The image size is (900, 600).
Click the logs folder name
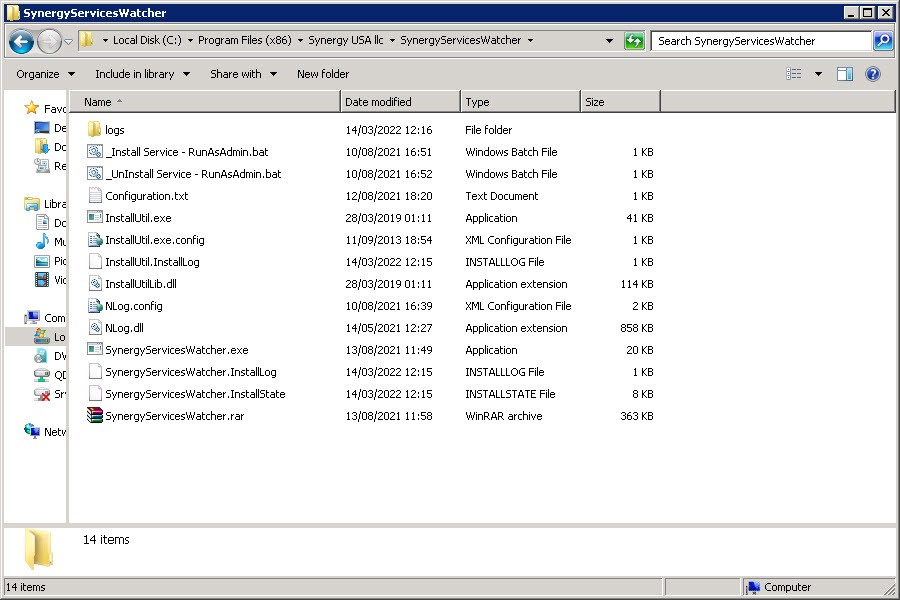[x=115, y=130]
